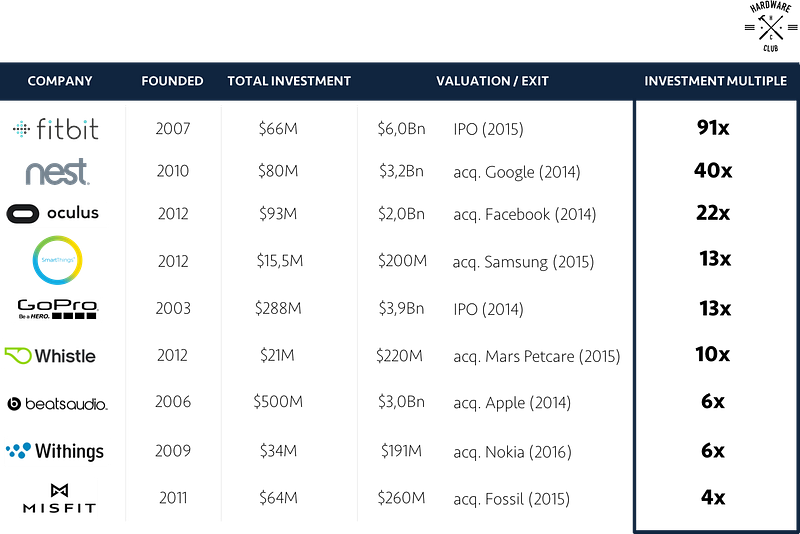800x534 pixels.
Task: Select the Whistle logo
Action: pyautogui.click(x=50, y=355)
